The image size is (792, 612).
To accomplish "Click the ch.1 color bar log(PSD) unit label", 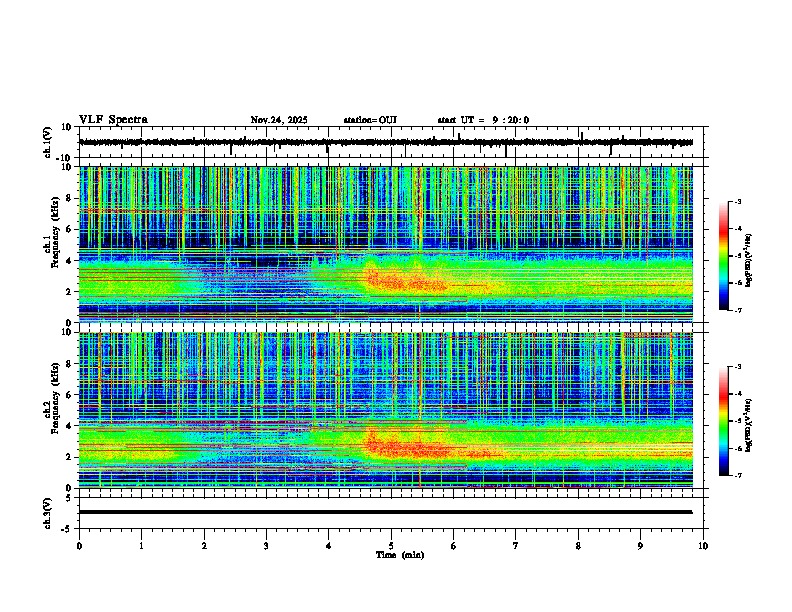I will tap(749, 261).
